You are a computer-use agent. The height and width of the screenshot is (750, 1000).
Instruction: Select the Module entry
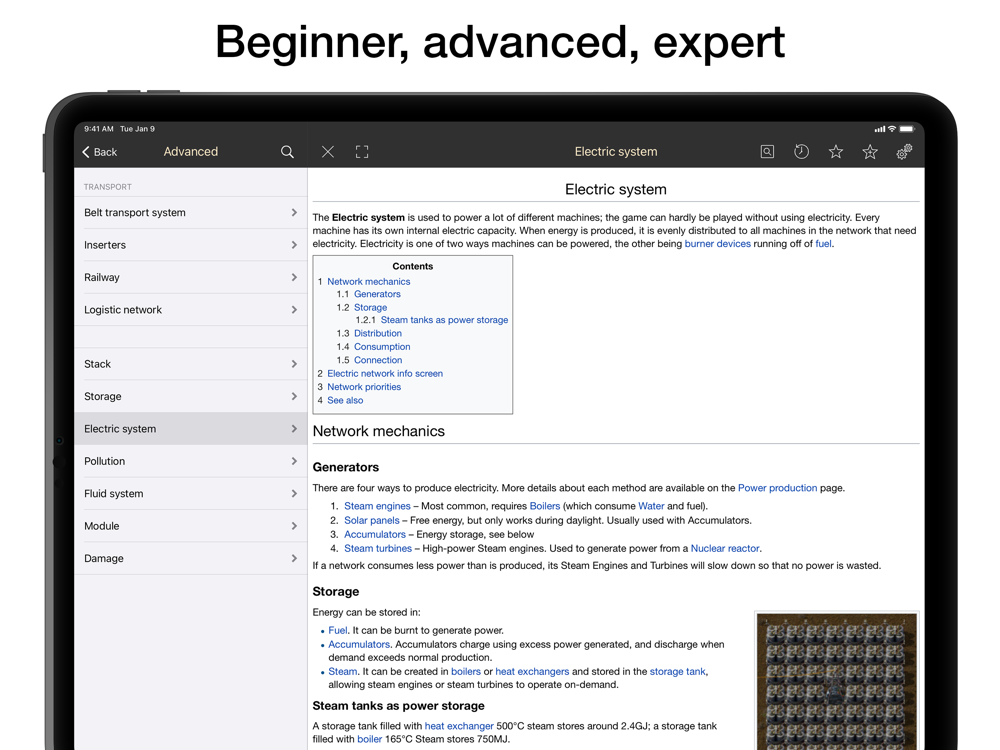tap(191, 526)
